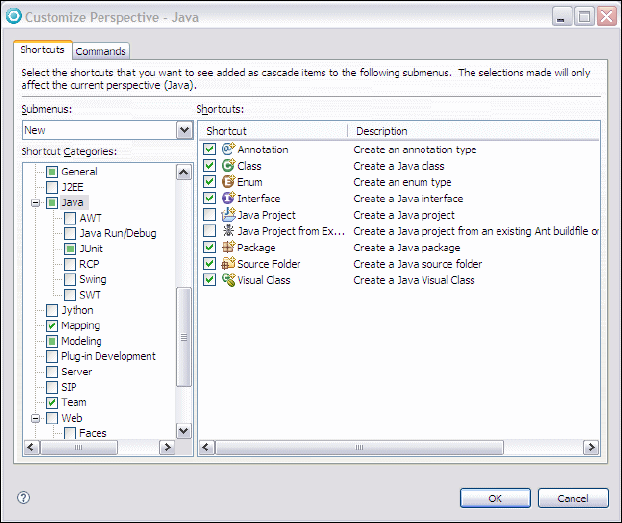
Task: Sort by the Shortcut column header
Action: [273, 131]
